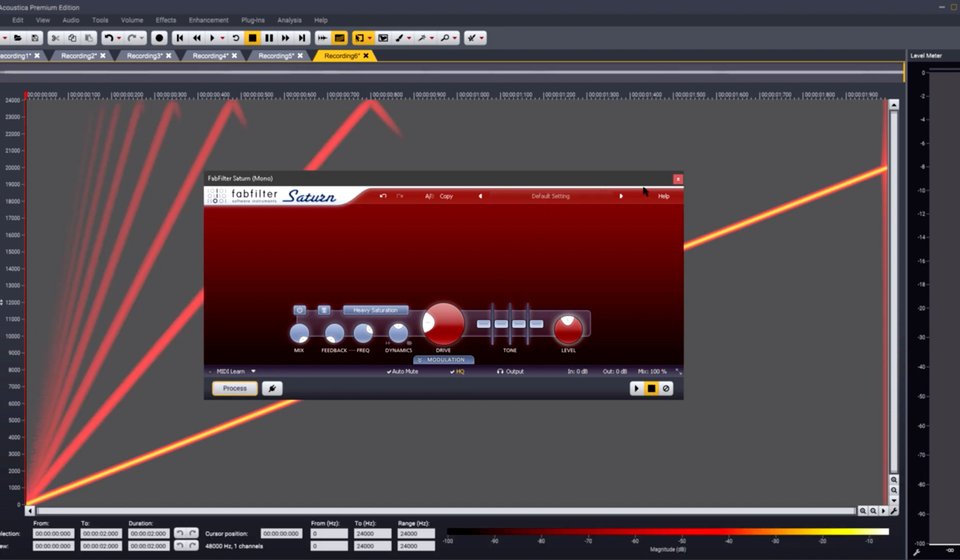
Task: Click the large Drive knob
Action: coord(443,323)
